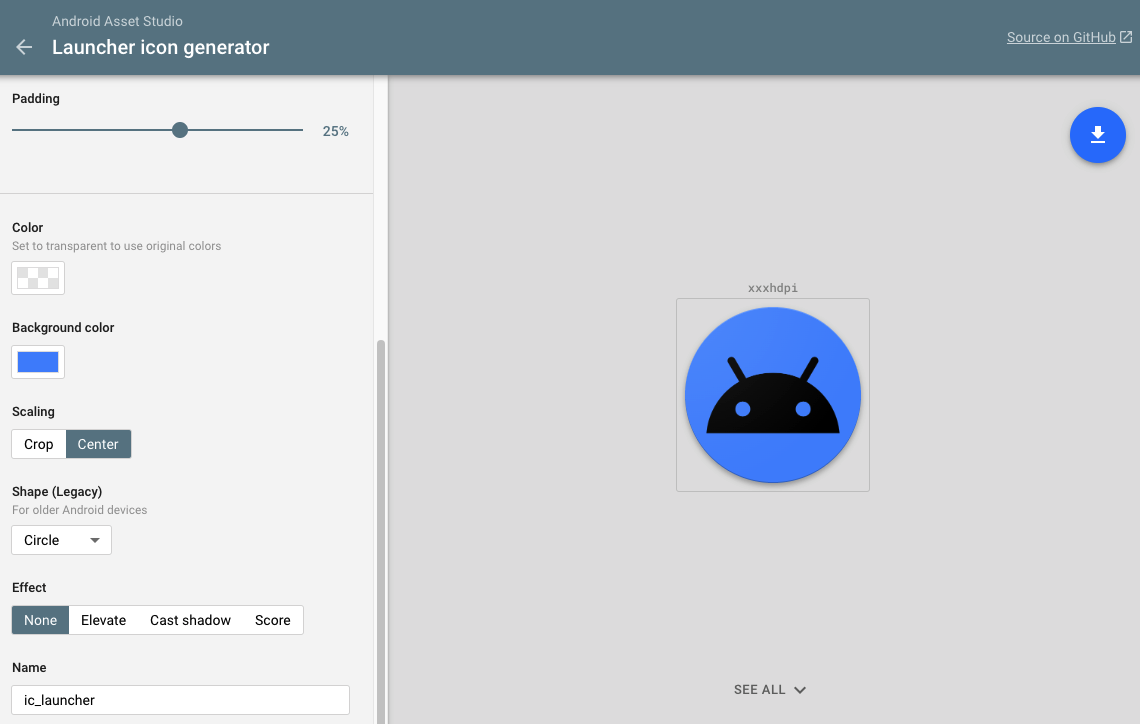
Task: Set Effect to Elevate
Action: point(103,620)
